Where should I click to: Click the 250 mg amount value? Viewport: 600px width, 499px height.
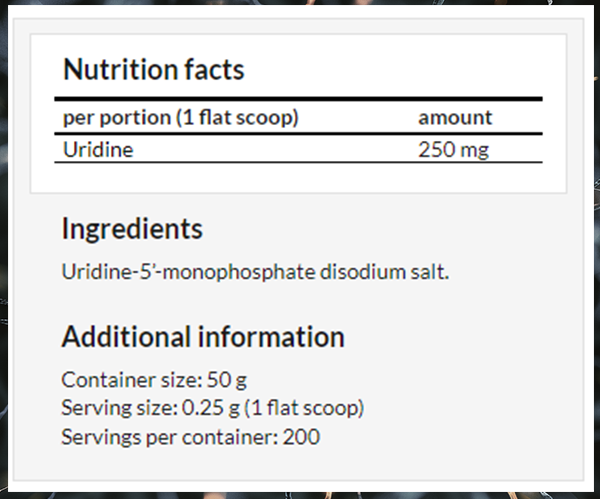point(453,150)
